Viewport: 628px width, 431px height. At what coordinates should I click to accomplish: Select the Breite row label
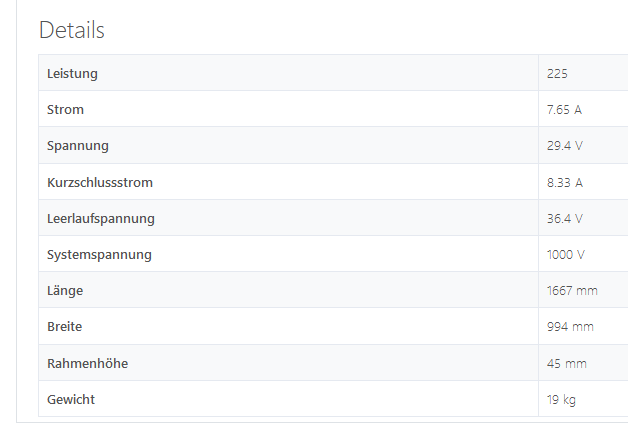(x=64, y=326)
